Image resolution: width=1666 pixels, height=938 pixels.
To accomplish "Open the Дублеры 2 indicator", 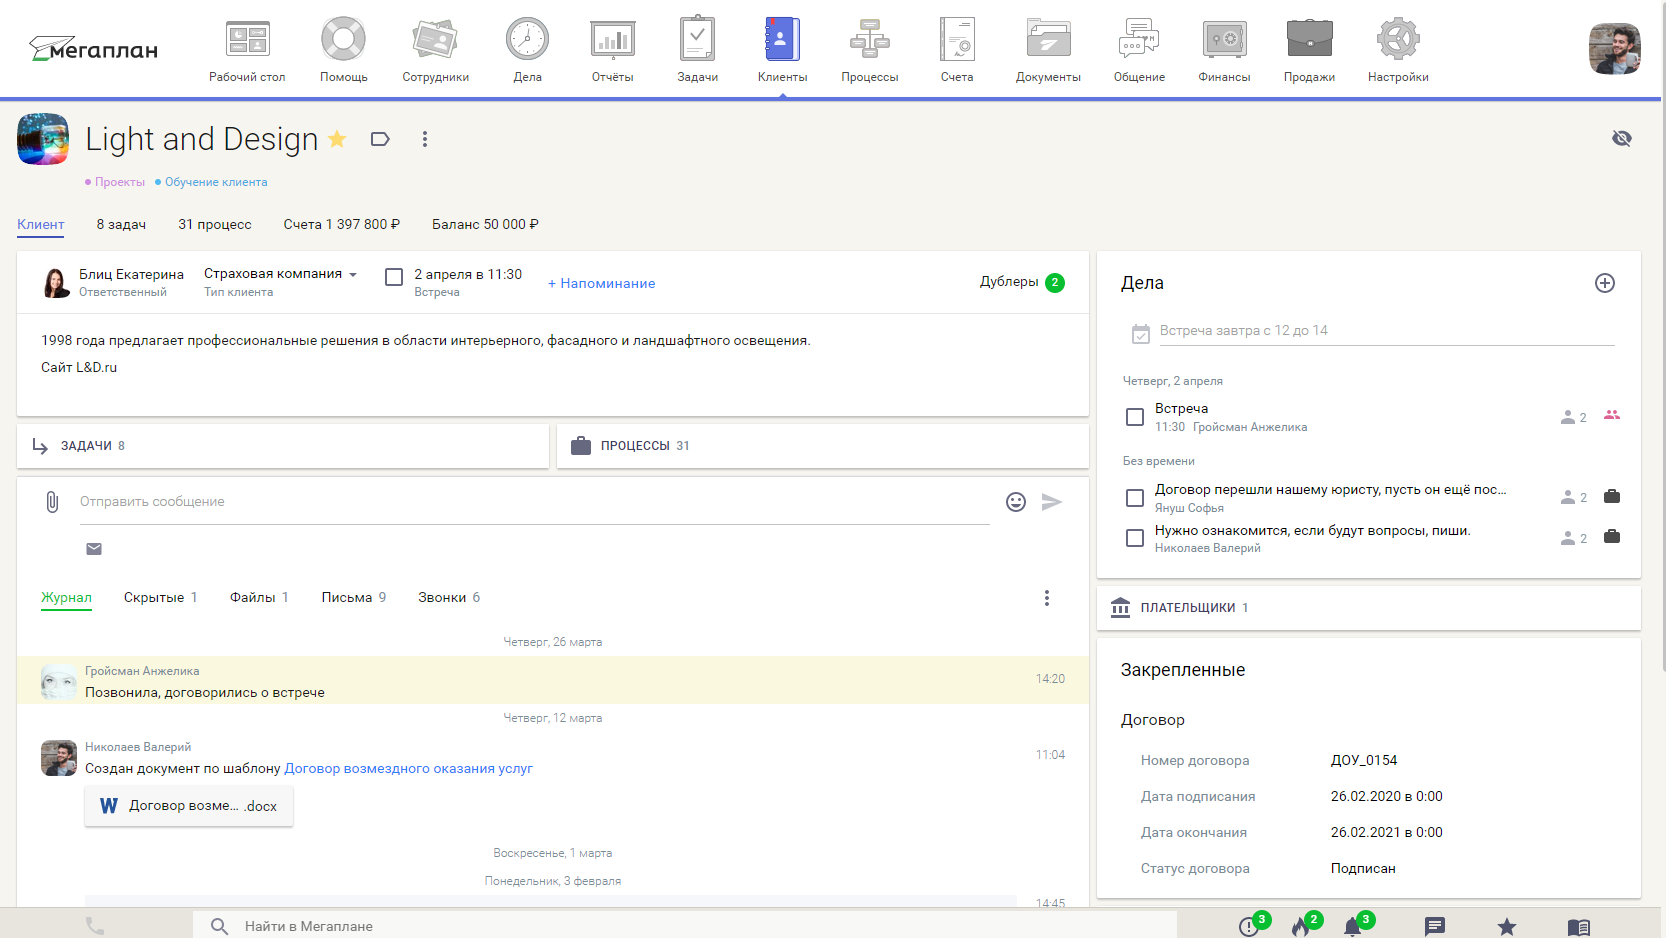I will 1021,282.
